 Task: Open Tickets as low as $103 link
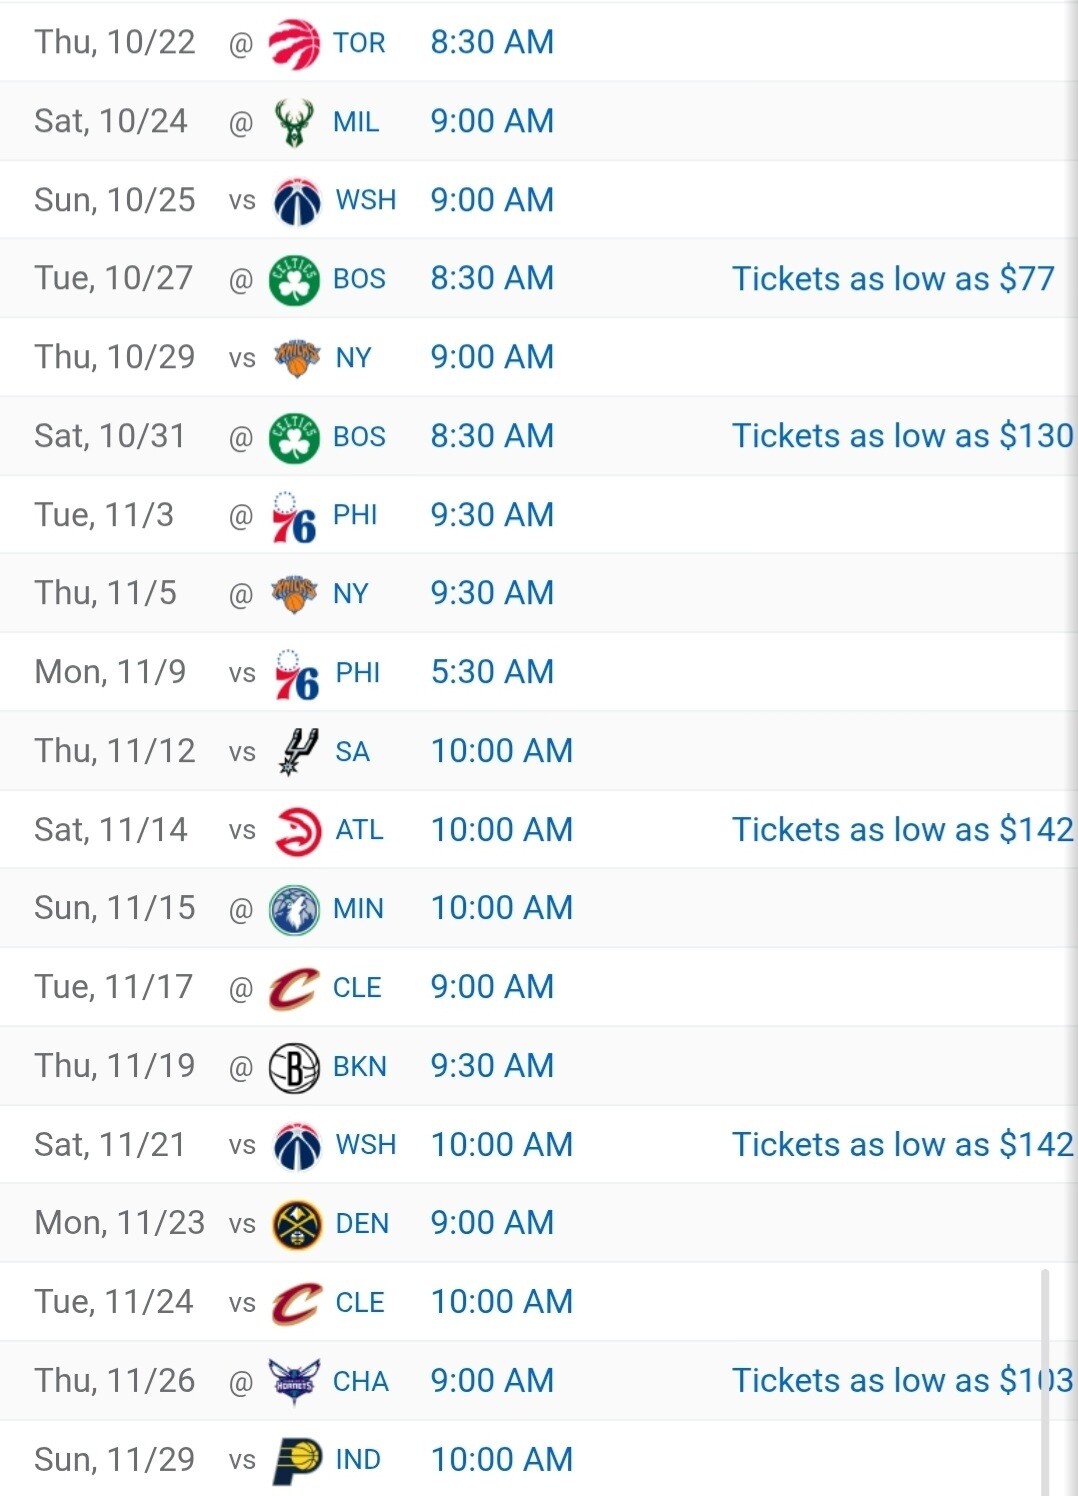(x=903, y=1380)
